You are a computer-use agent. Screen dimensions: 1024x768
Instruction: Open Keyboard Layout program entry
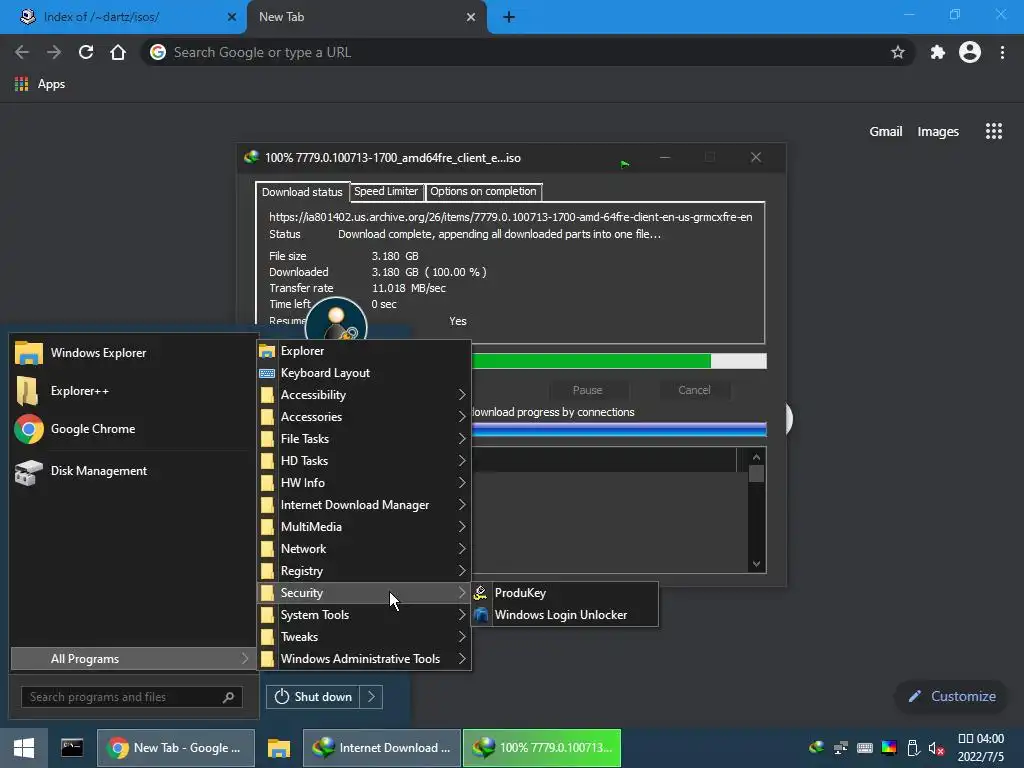[364, 373]
